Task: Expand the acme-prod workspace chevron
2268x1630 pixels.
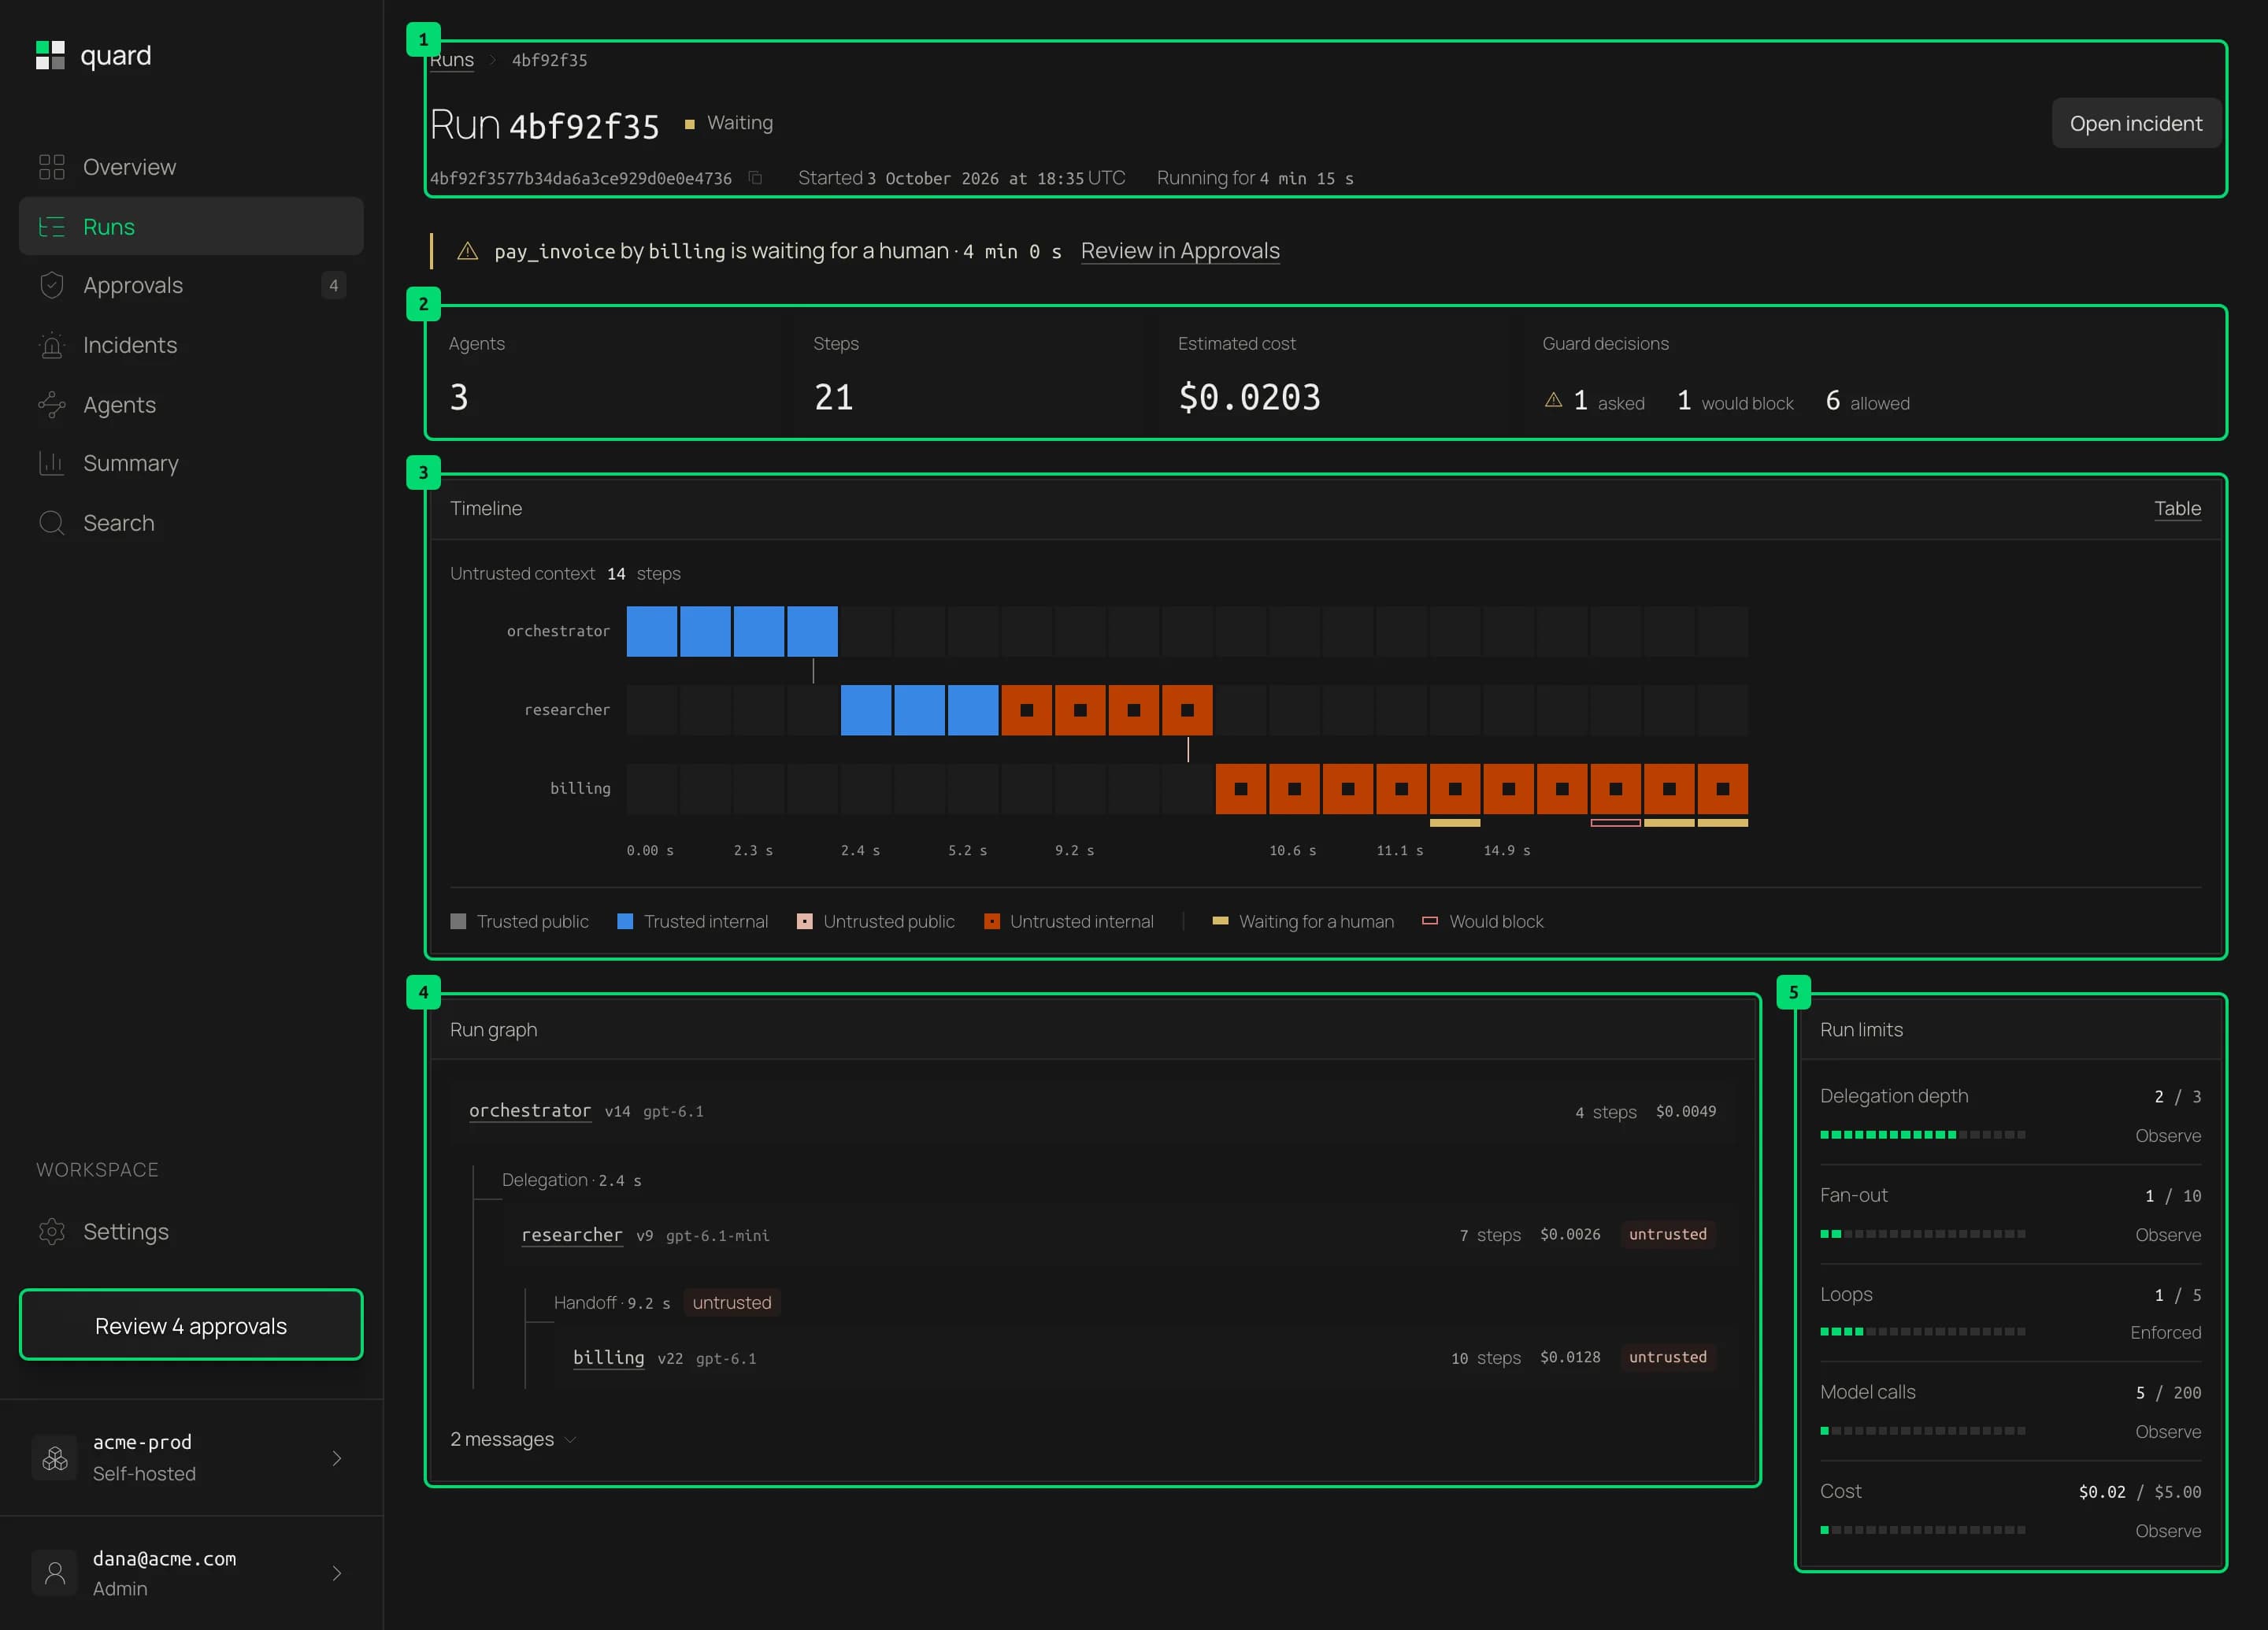Action: coord(337,1458)
